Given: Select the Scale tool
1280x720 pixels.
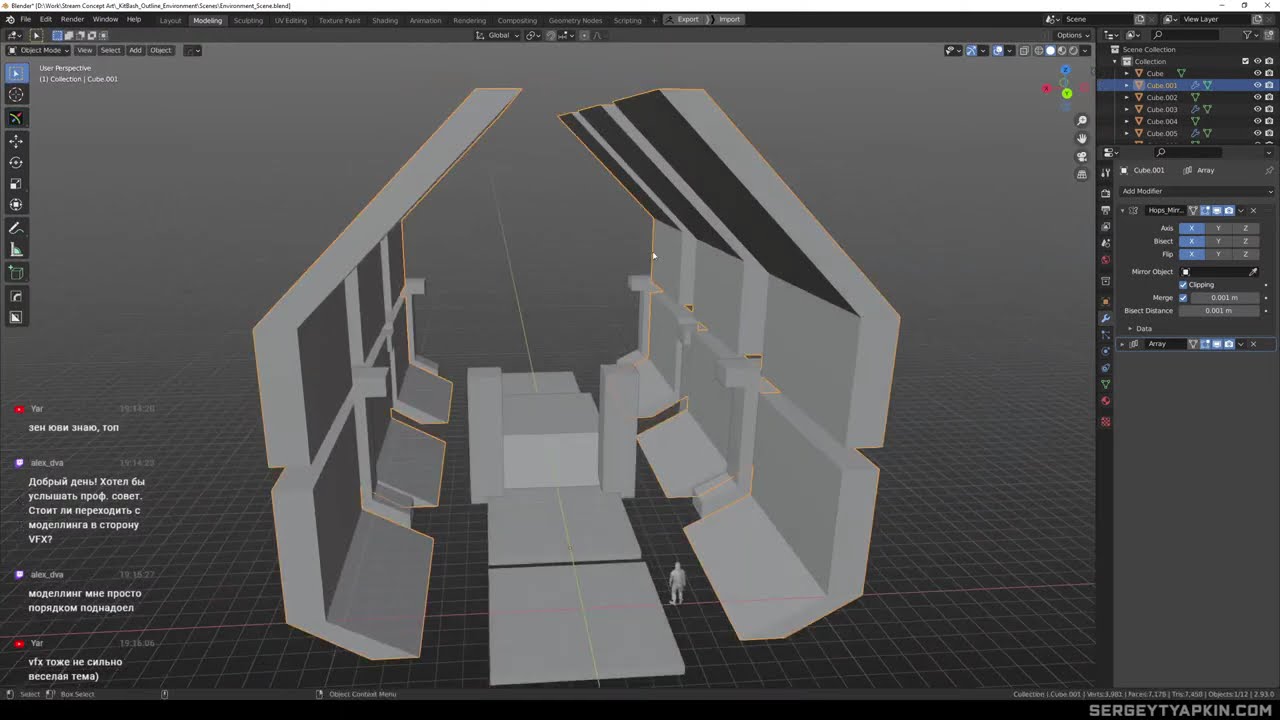Looking at the screenshot, I should [16, 184].
